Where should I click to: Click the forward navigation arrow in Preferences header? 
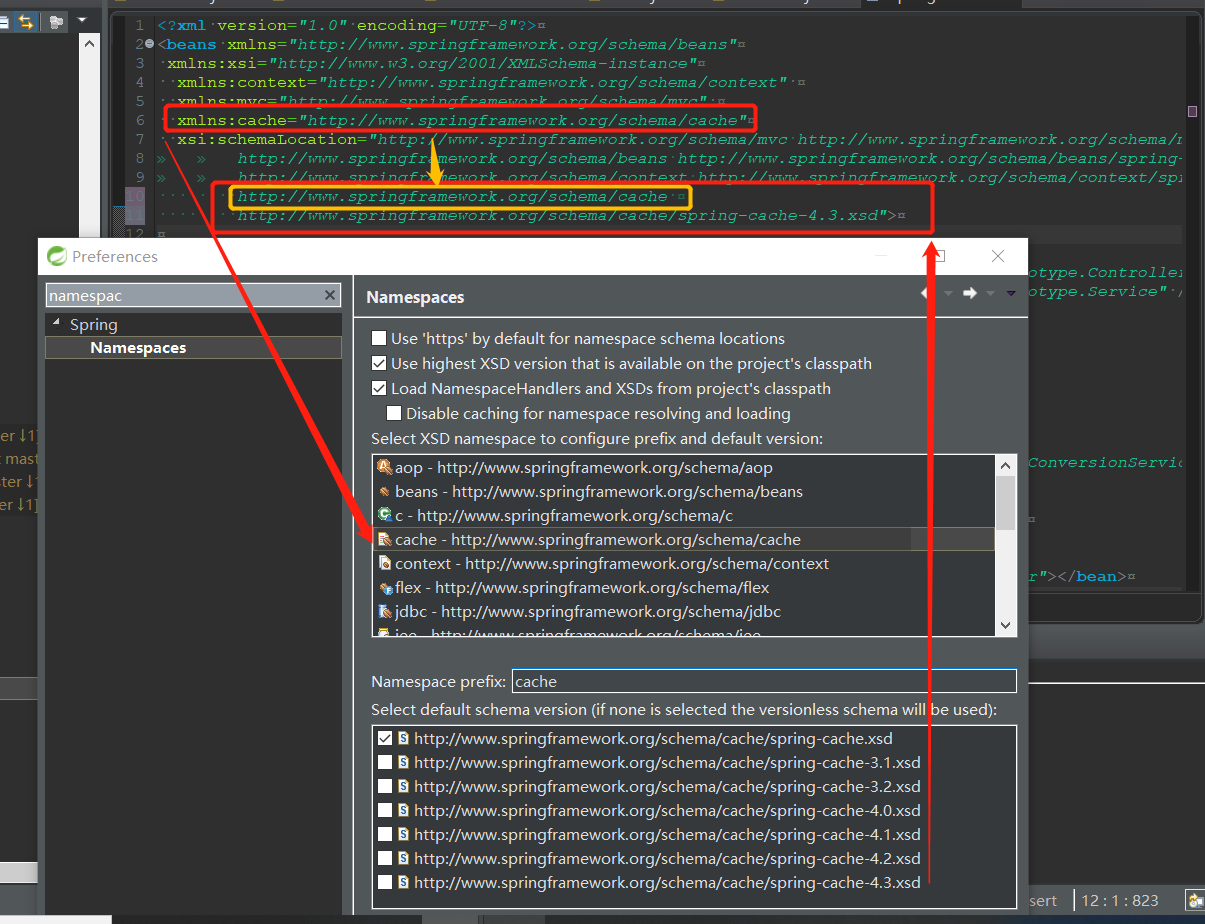pos(969,293)
